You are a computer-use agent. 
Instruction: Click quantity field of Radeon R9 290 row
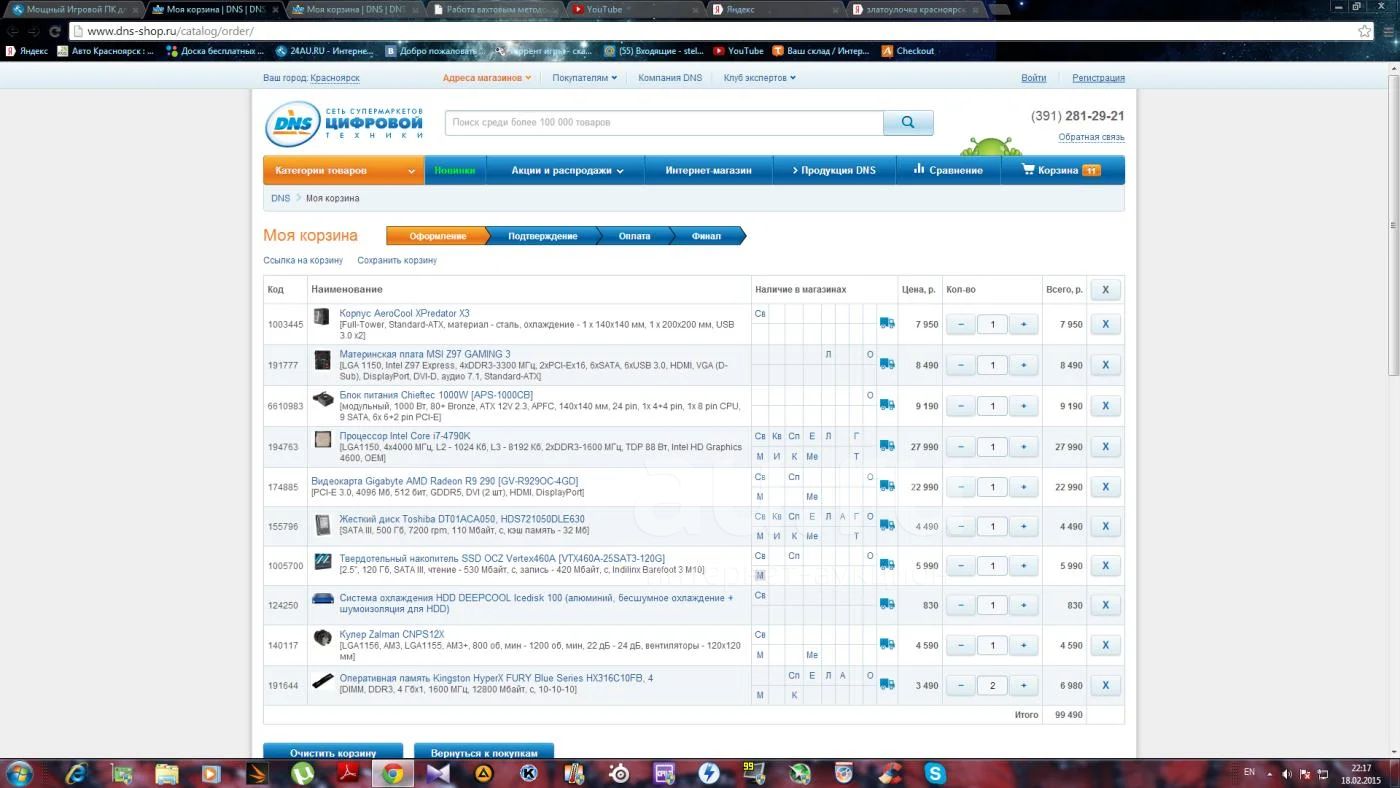point(992,487)
